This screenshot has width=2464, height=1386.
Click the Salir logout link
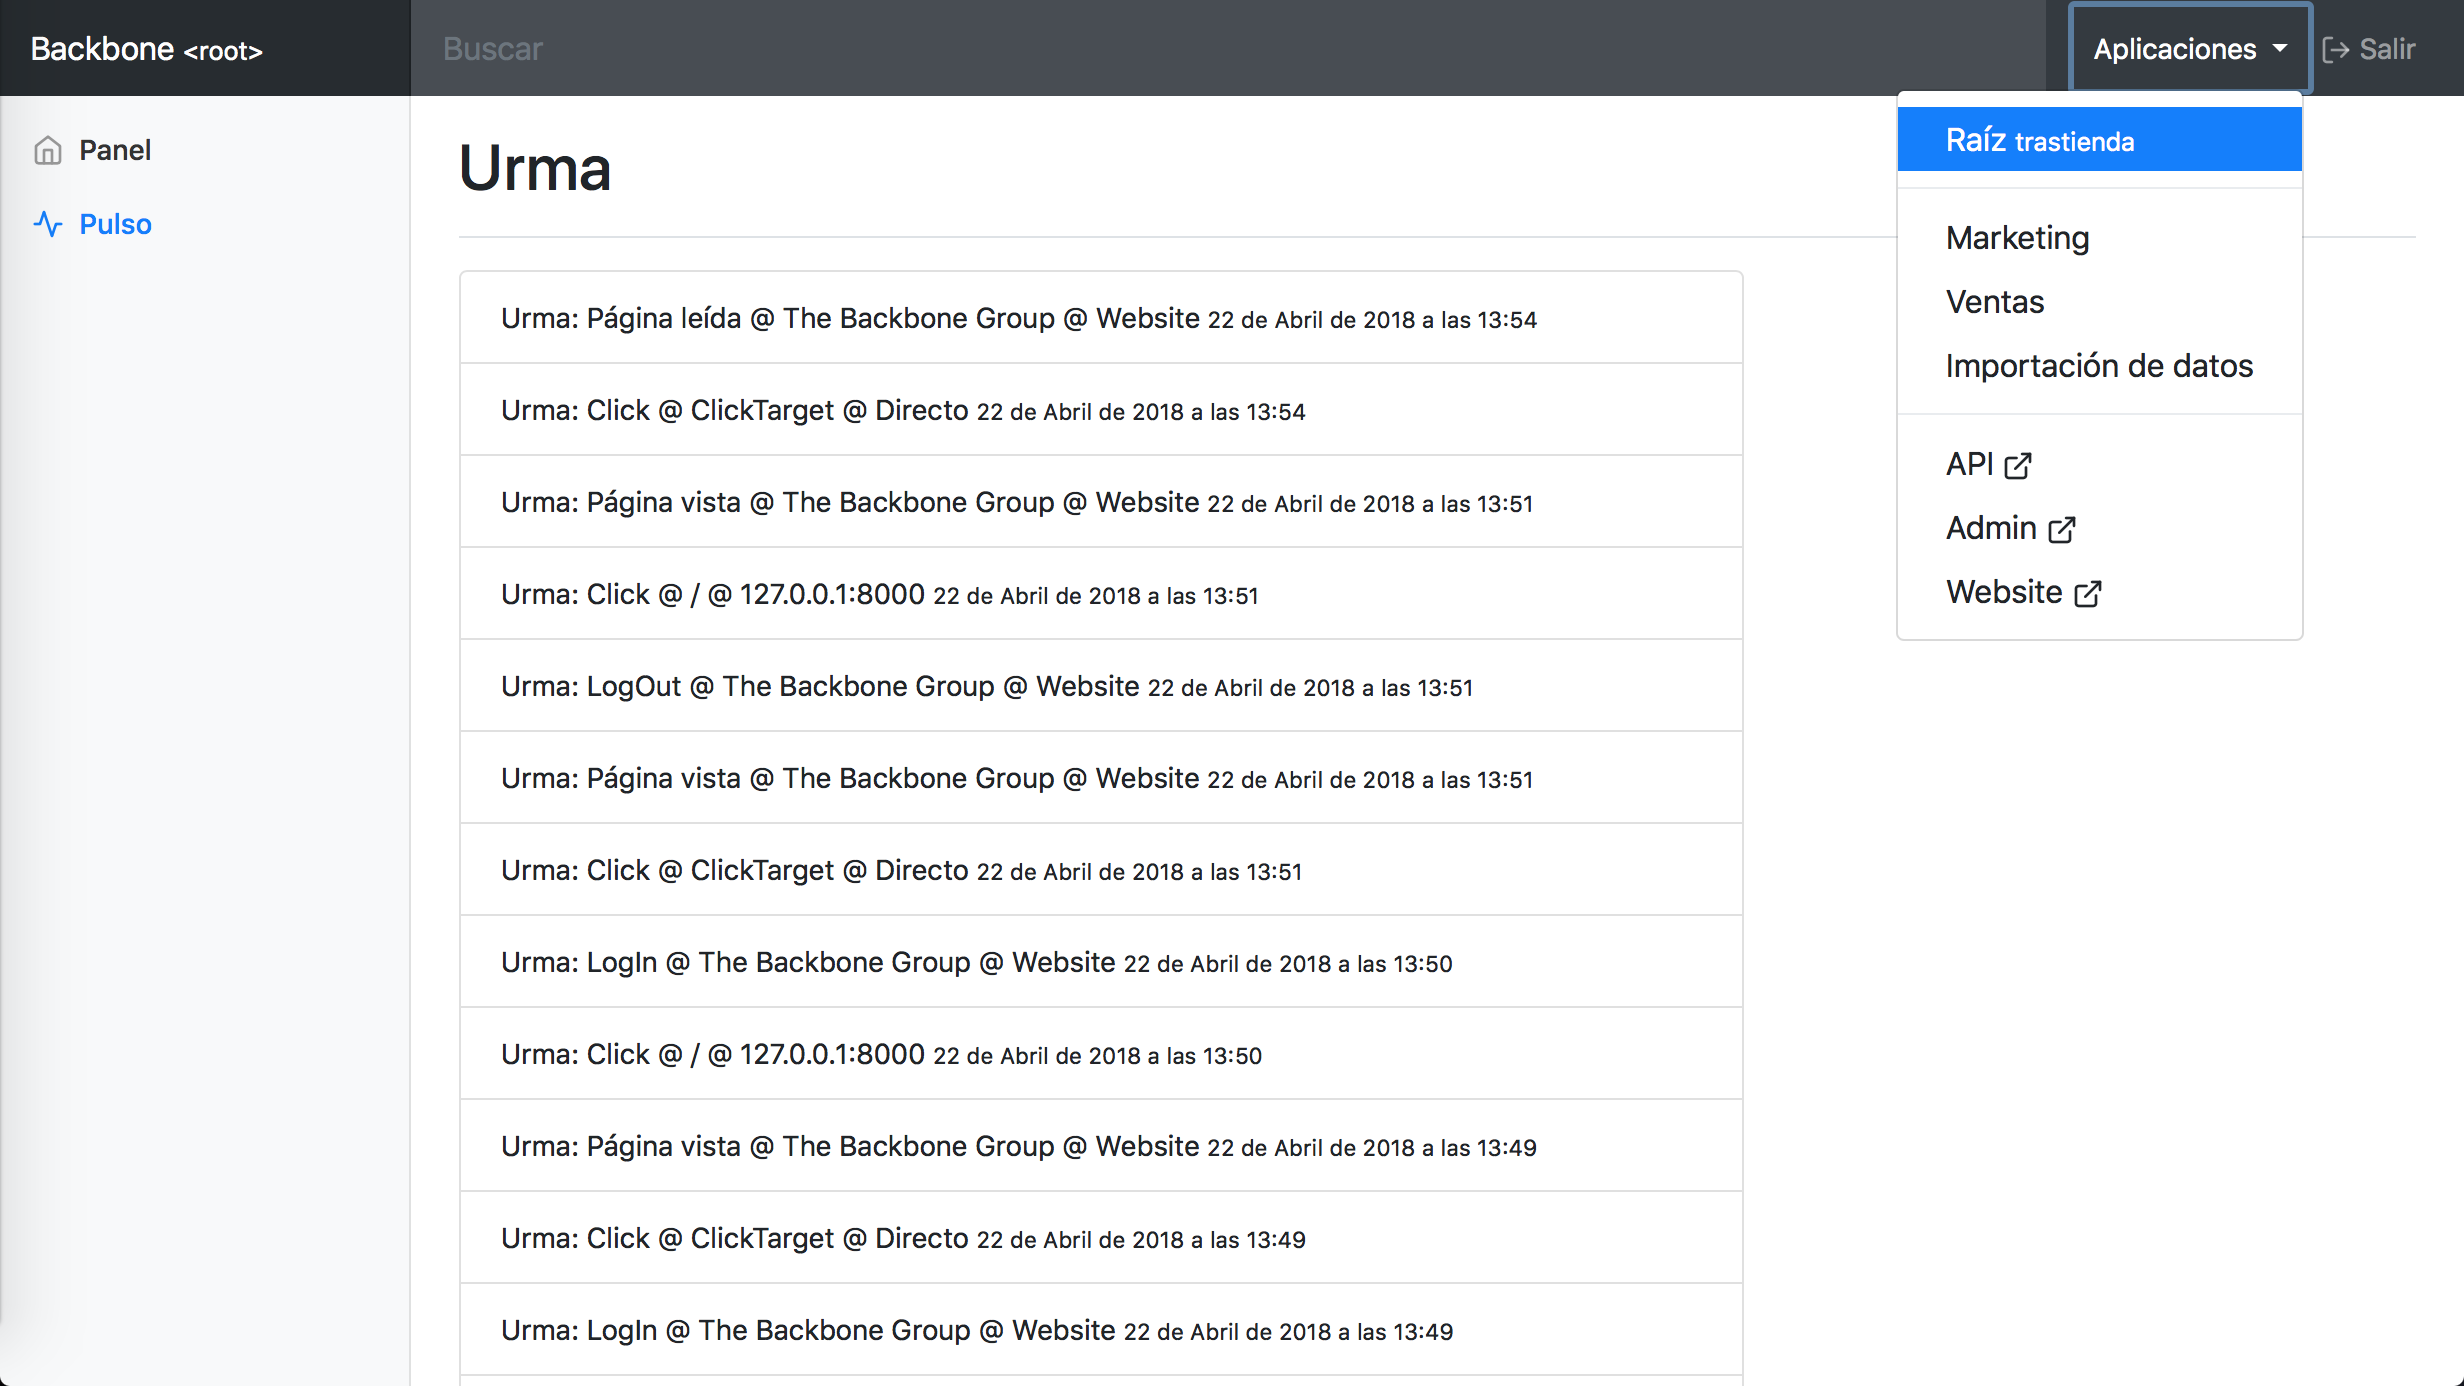point(2386,49)
